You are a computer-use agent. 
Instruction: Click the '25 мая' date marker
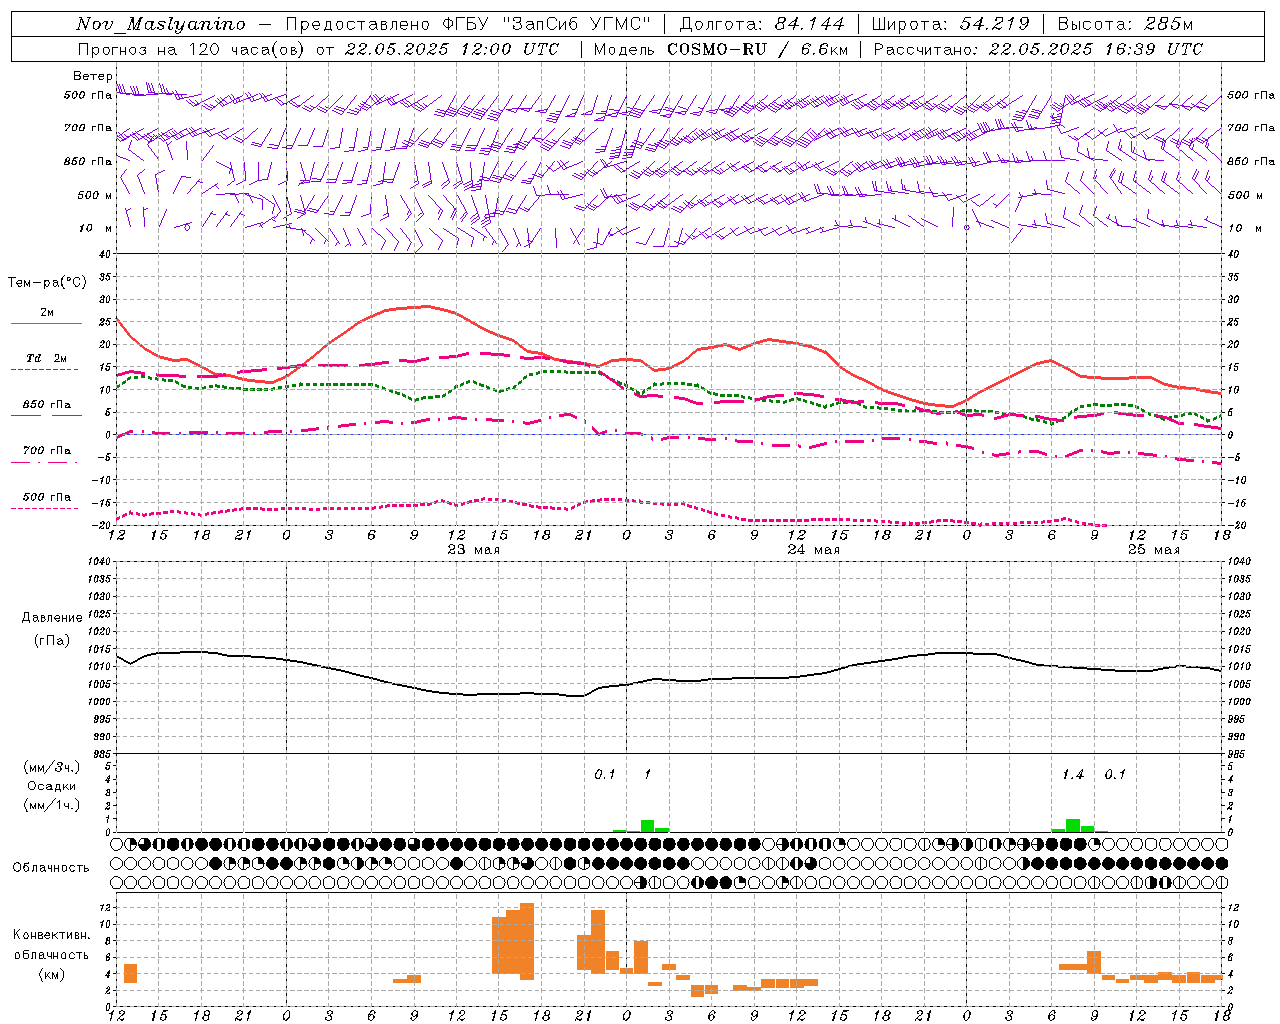point(1153,549)
